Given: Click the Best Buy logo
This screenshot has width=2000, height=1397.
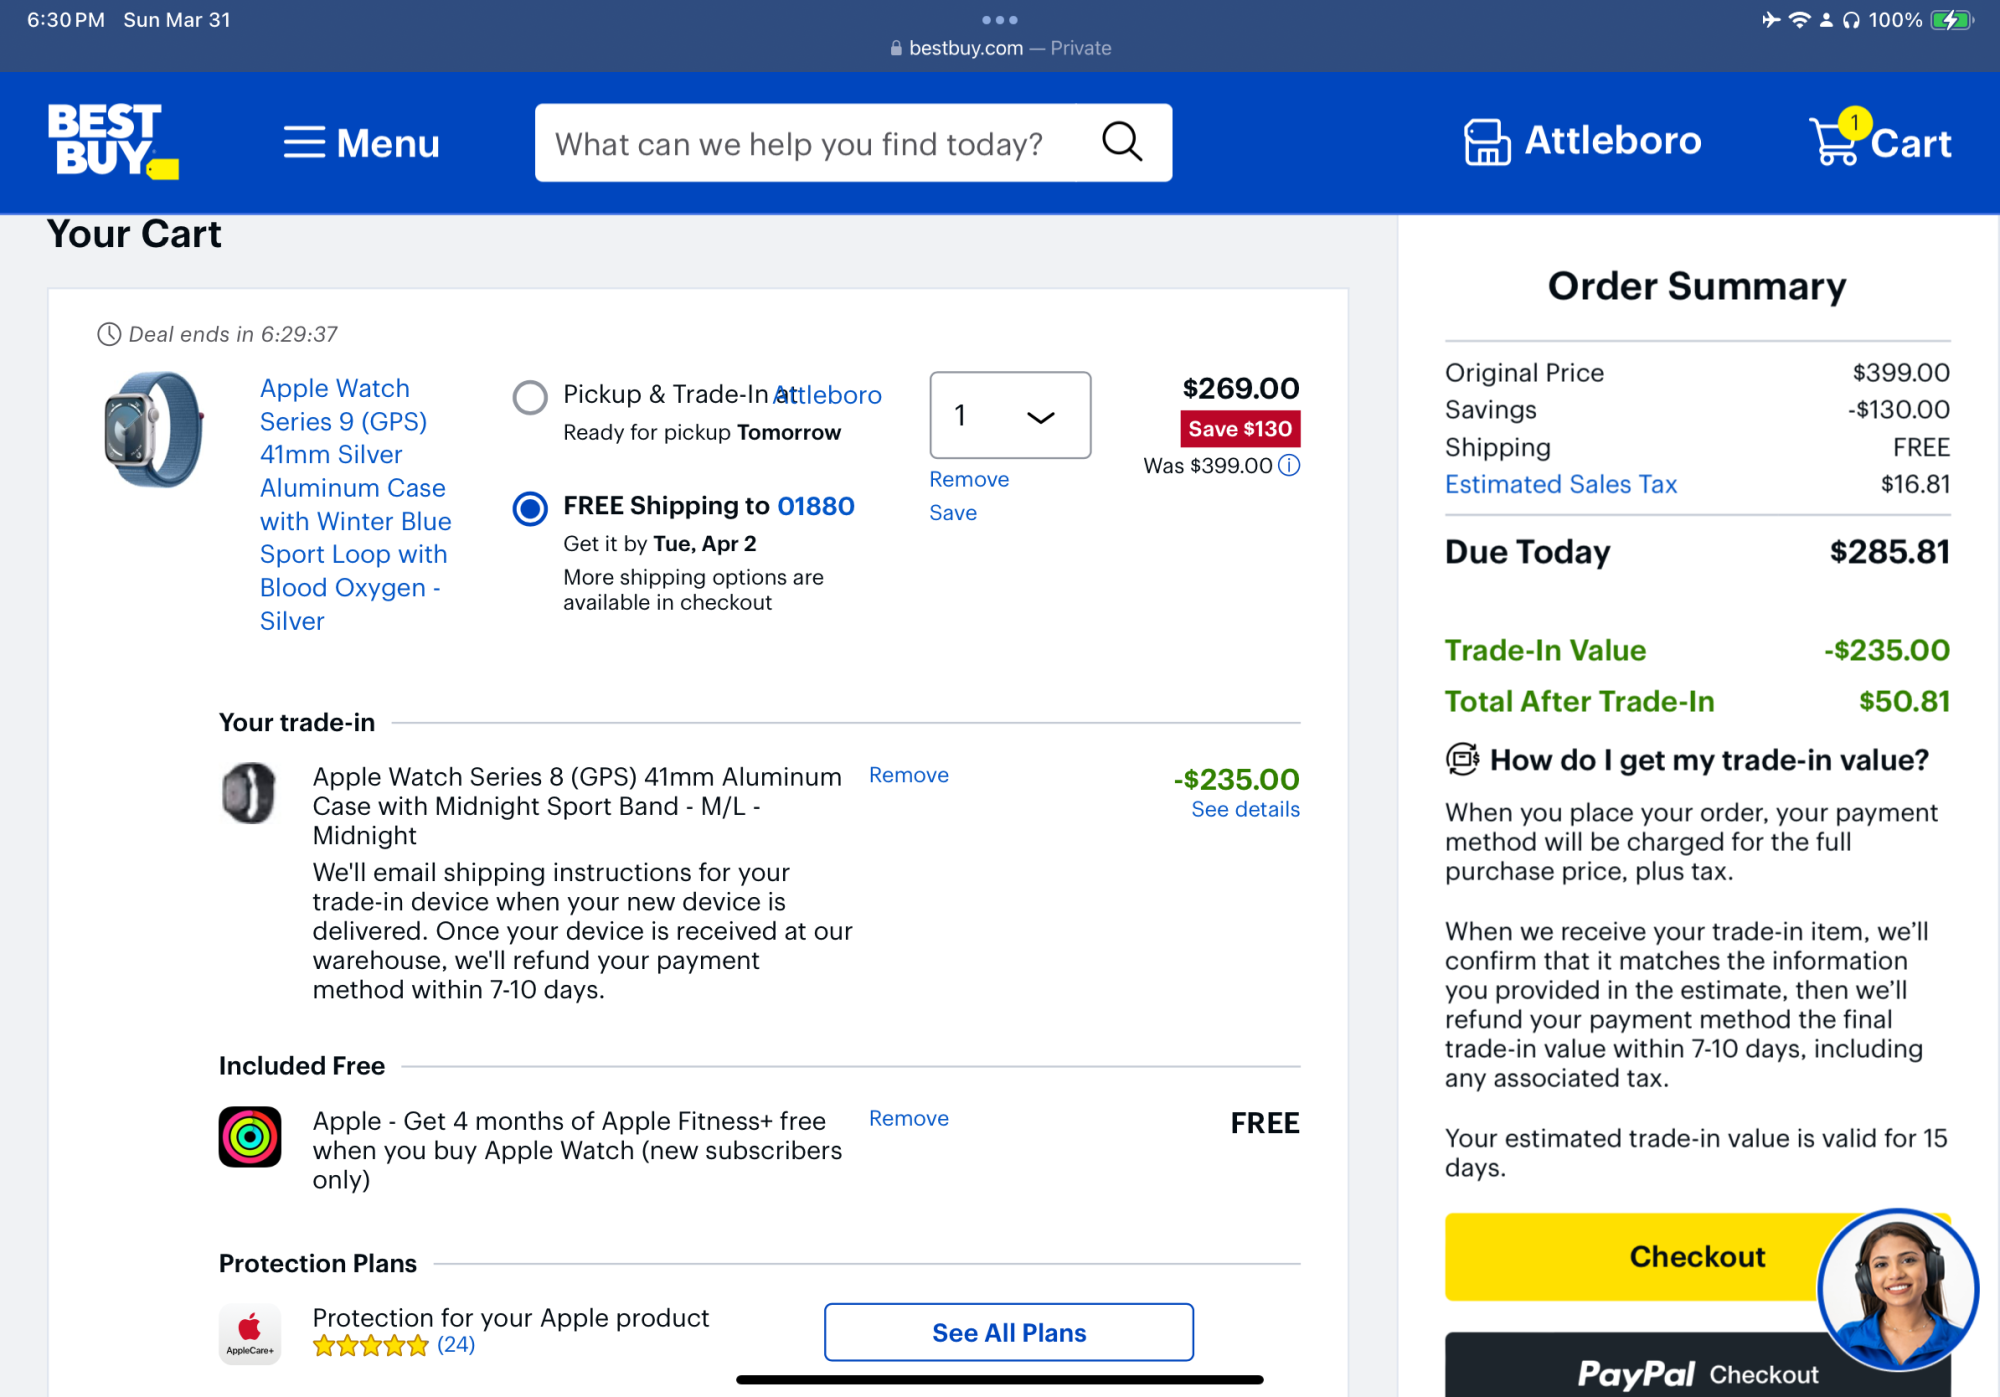Looking at the screenshot, I should [111, 141].
